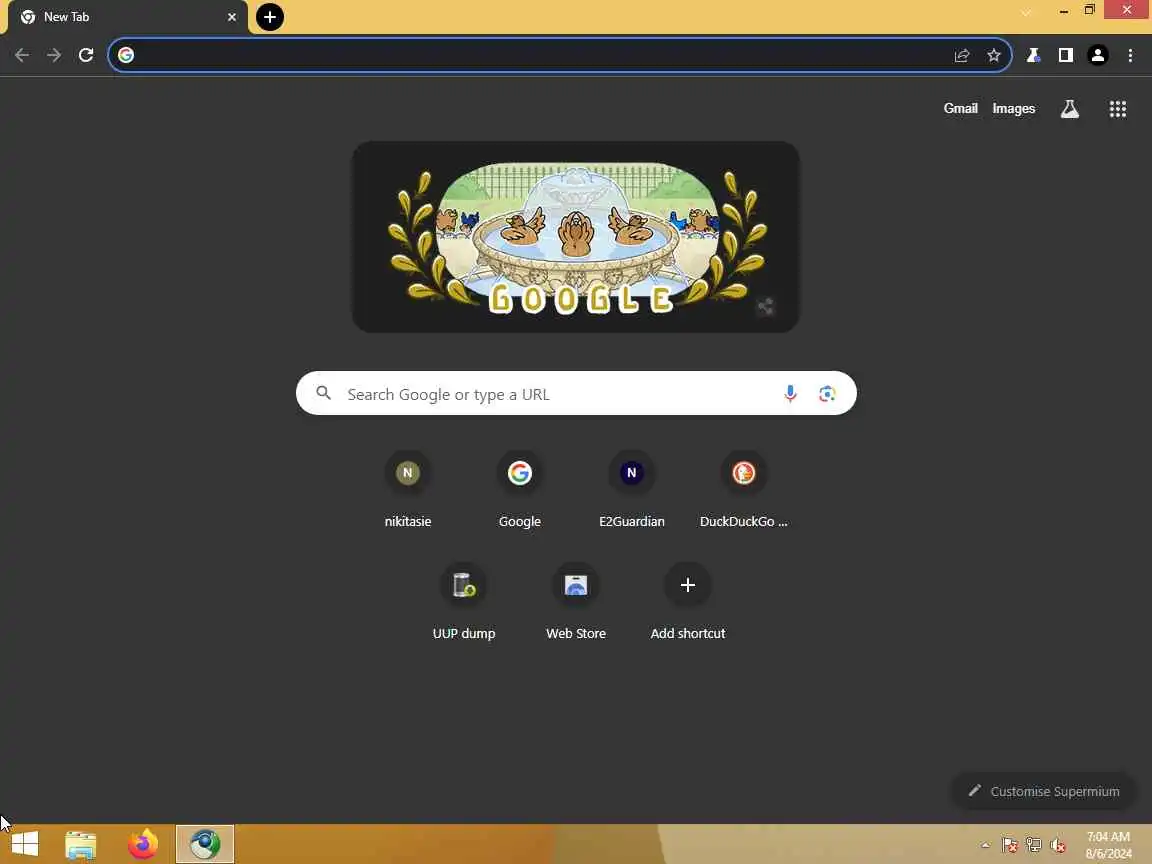The image size is (1152, 864).
Task: Open the Windows Start menu
Action: point(24,843)
